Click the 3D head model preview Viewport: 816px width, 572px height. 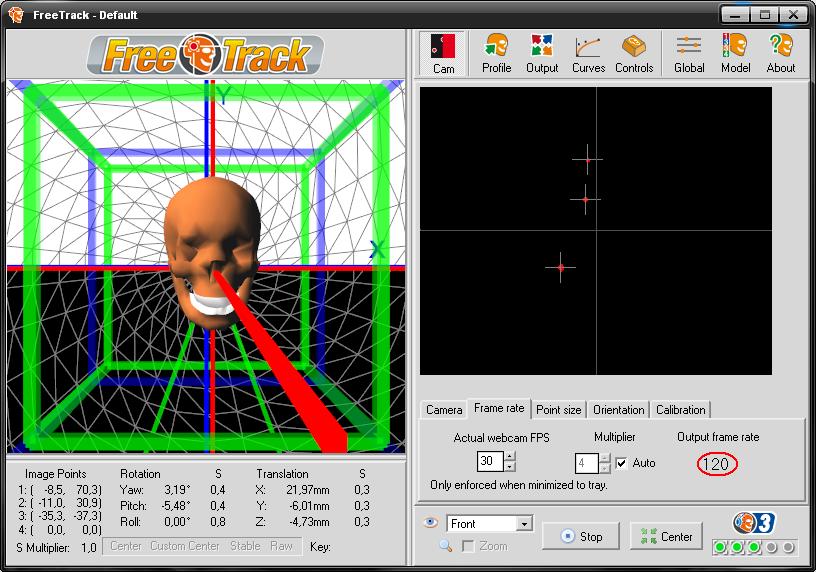tap(206, 266)
